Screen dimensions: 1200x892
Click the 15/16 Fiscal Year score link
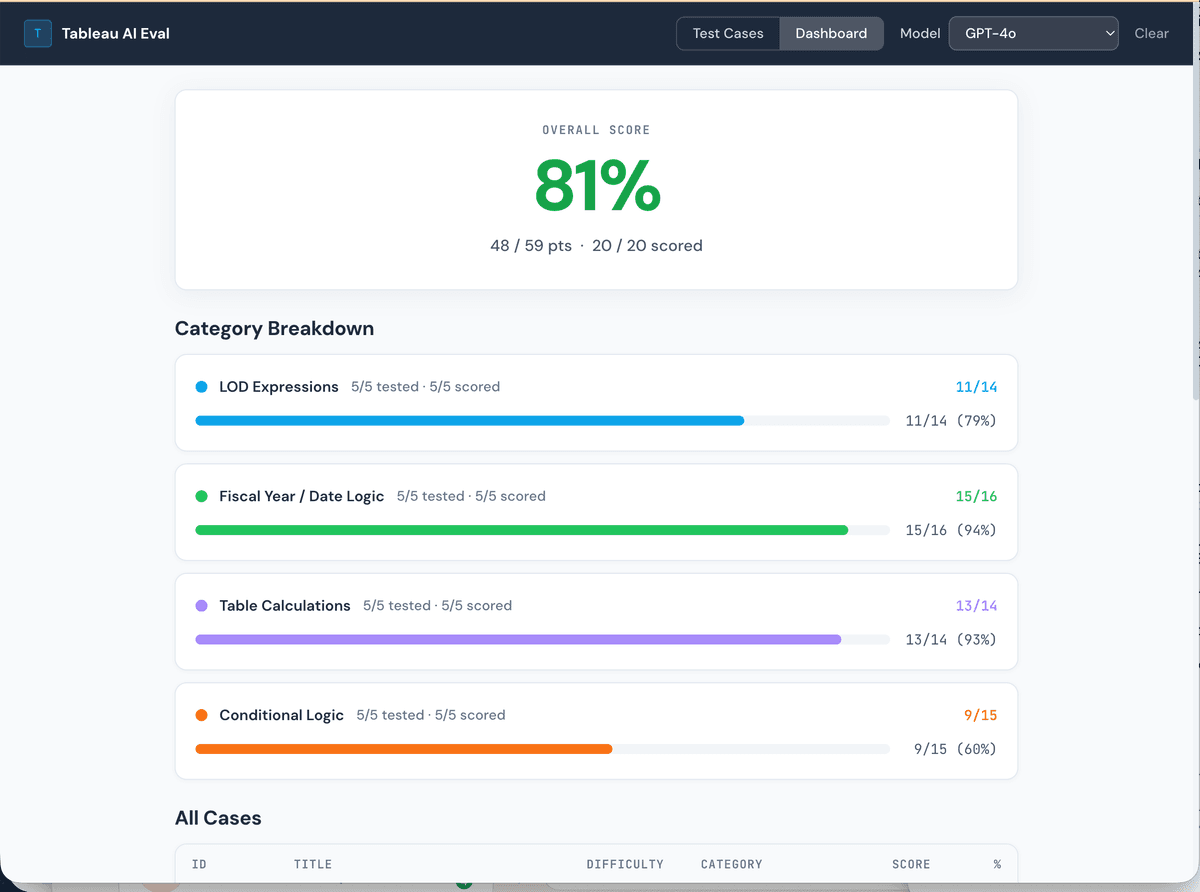pos(977,495)
